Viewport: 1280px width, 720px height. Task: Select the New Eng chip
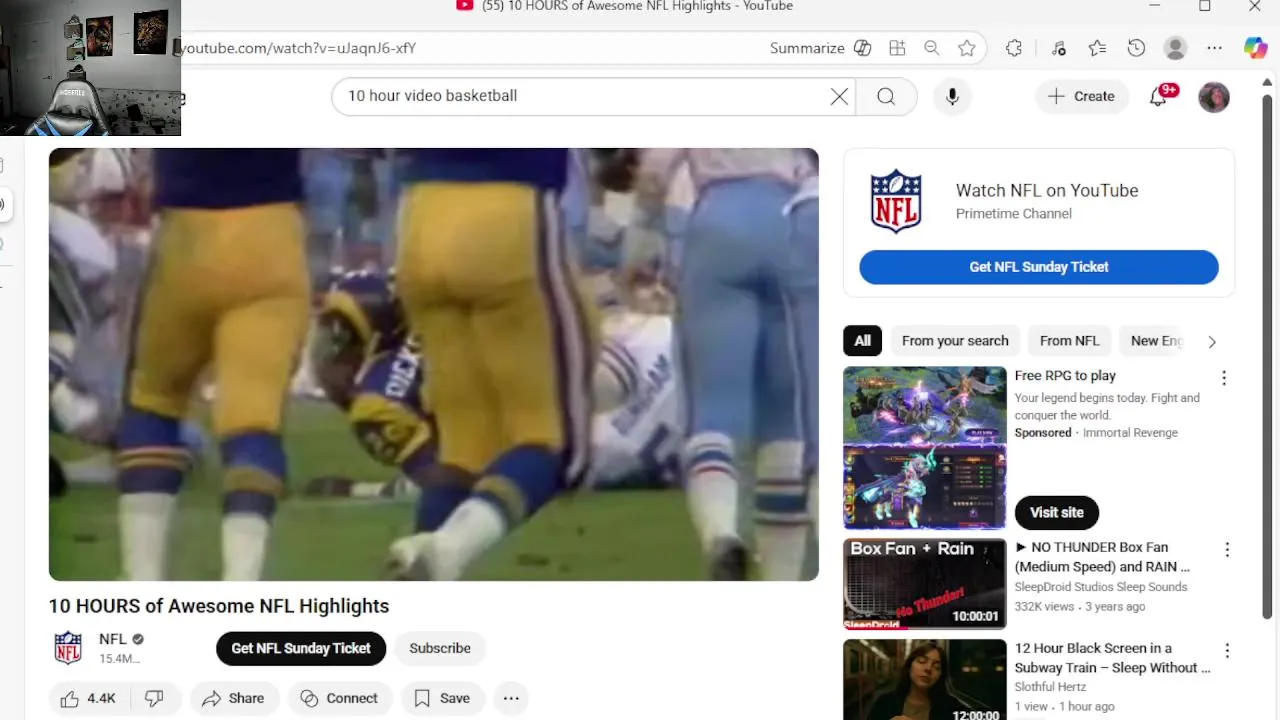(x=1155, y=341)
